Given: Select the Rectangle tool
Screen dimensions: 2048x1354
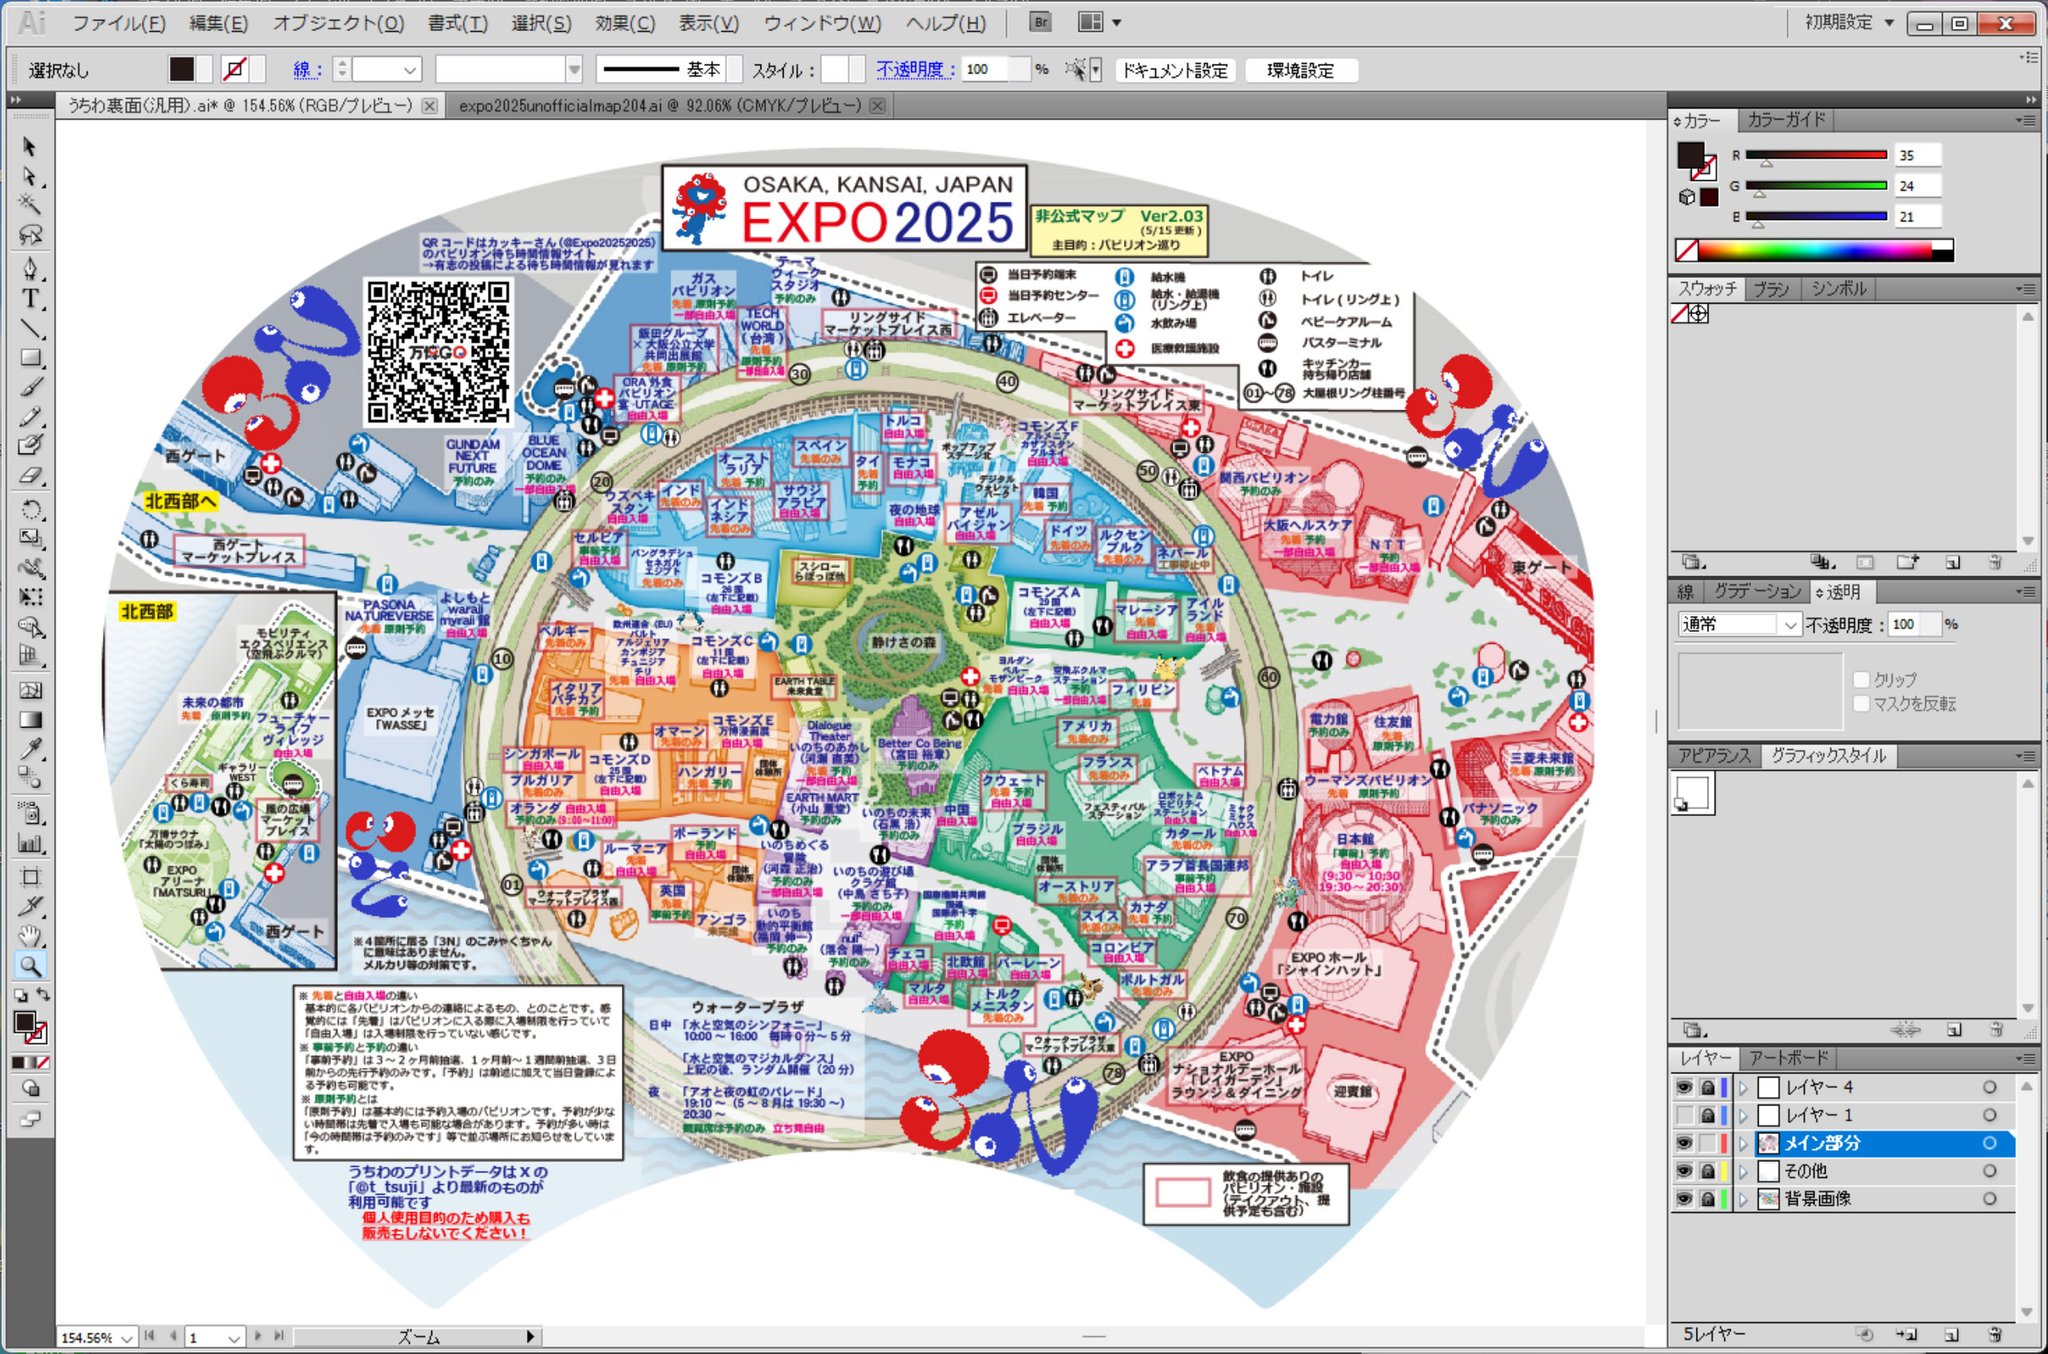Looking at the screenshot, I should 30,357.
